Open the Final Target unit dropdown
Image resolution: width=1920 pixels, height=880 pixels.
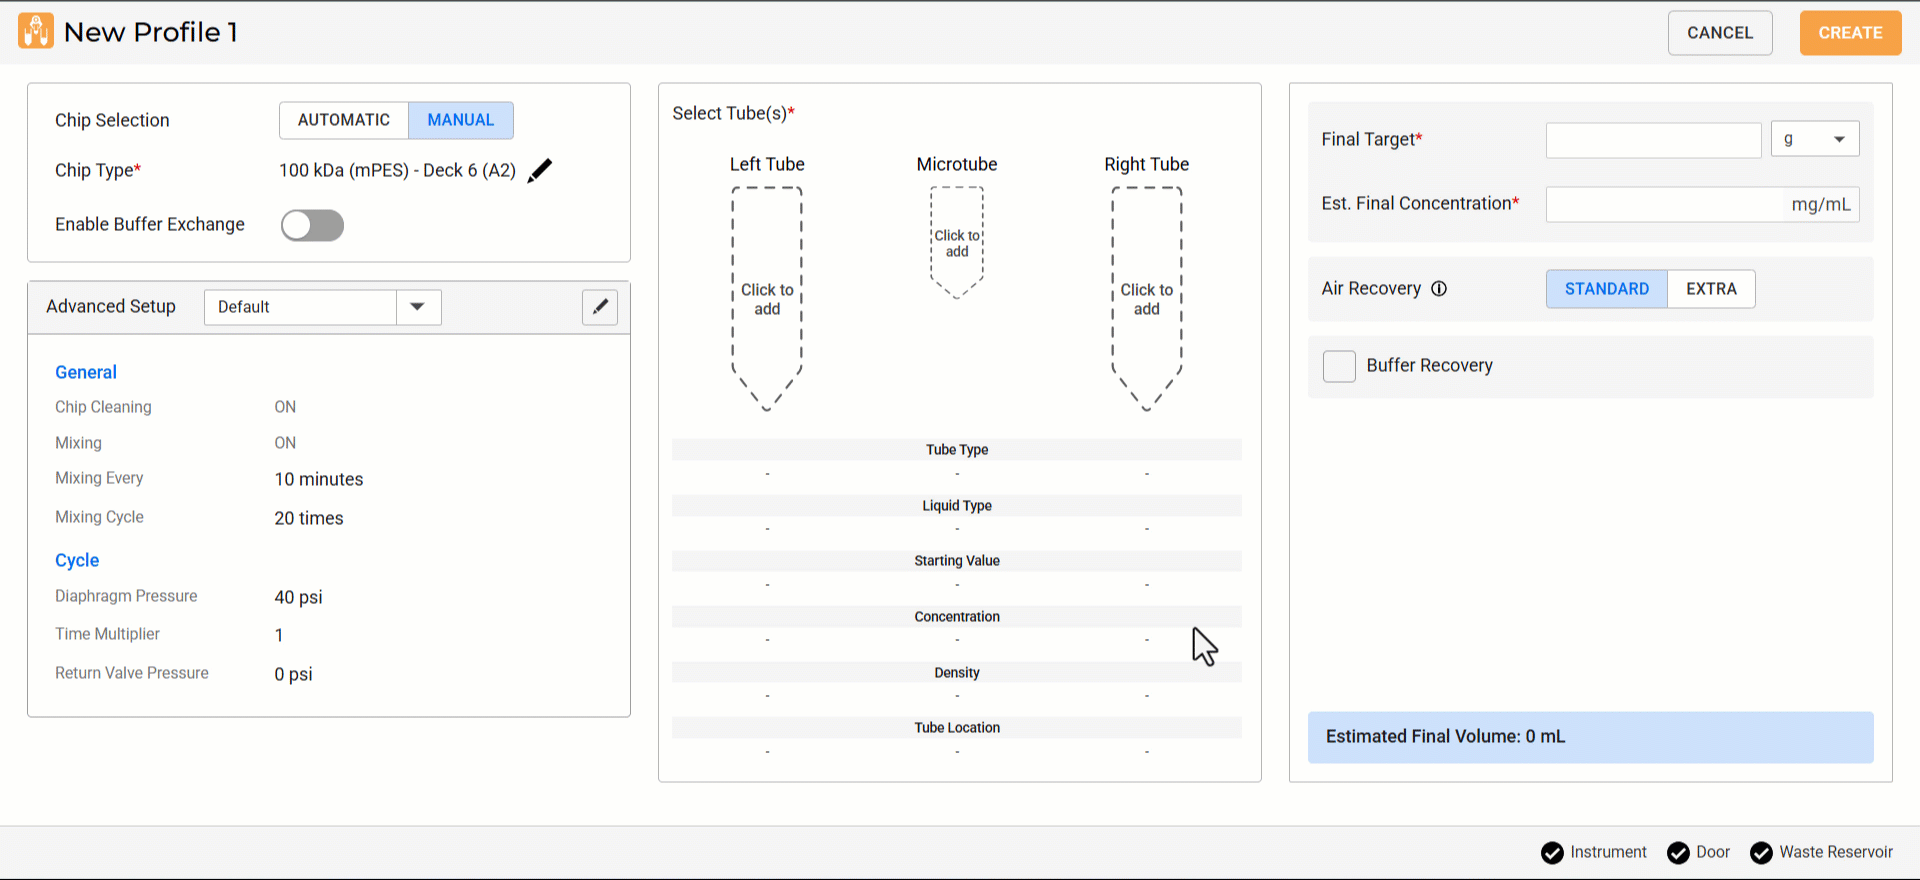[1815, 139]
